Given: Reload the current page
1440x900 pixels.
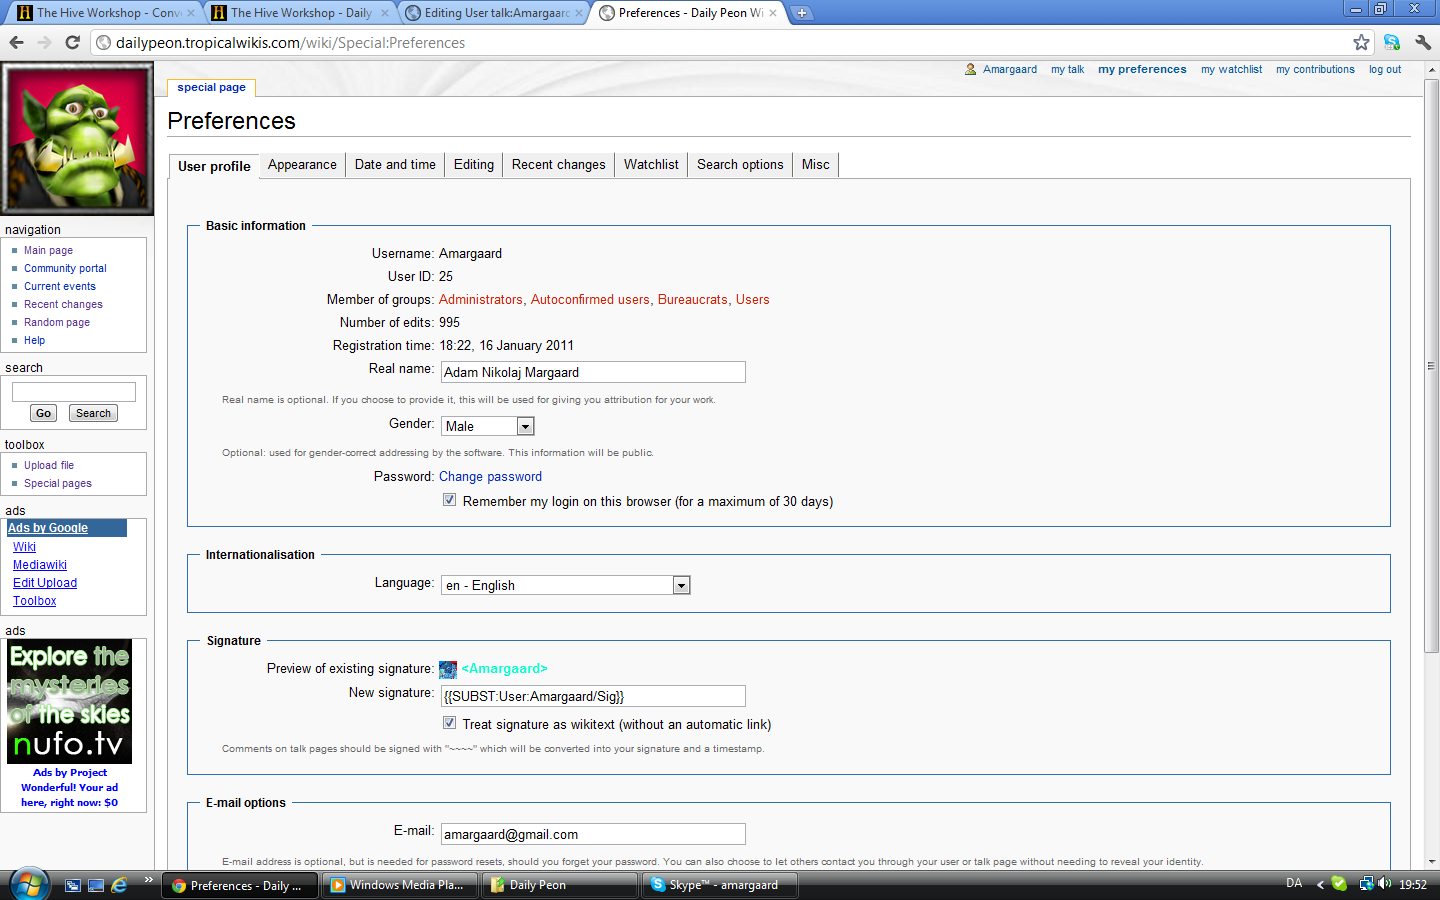Looking at the screenshot, I should point(72,42).
